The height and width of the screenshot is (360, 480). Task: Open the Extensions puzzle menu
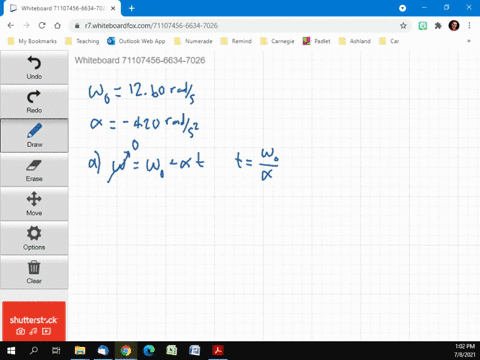438,26
